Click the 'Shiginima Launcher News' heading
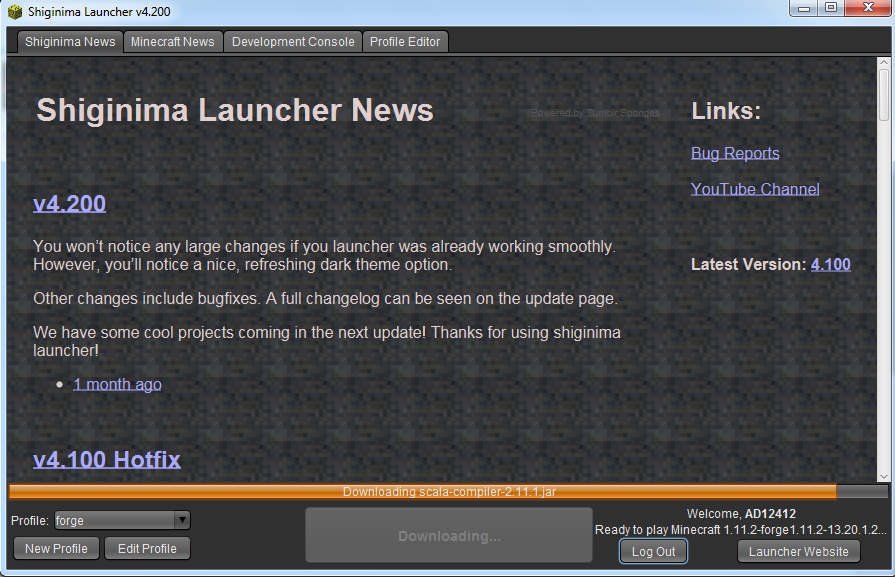The height and width of the screenshot is (577, 895). click(x=235, y=110)
